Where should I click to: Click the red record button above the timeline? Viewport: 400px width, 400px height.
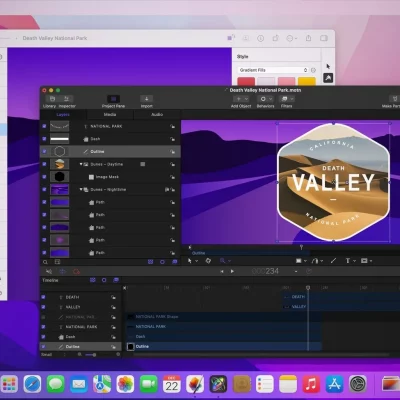pyautogui.click(x=76, y=272)
